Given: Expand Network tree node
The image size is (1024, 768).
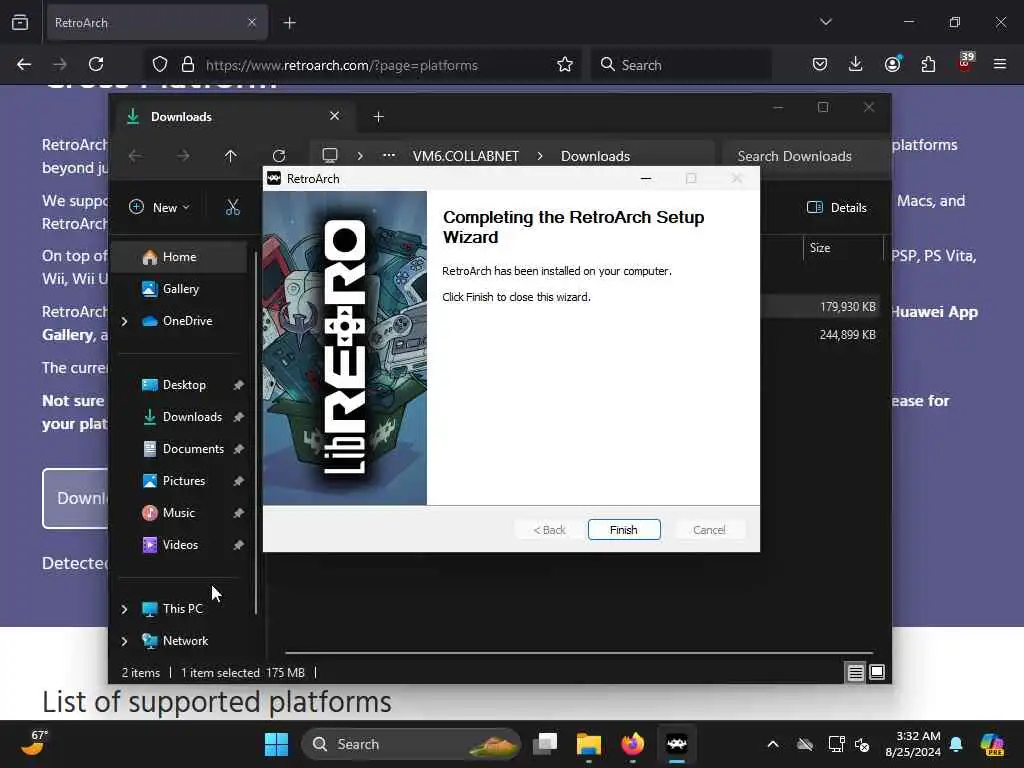Looking at the screenshot, I should (125, 641).
